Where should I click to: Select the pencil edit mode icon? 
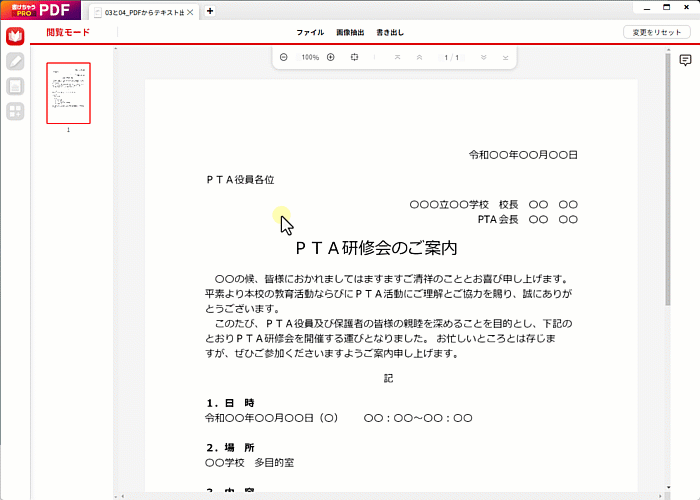point(15,61)
